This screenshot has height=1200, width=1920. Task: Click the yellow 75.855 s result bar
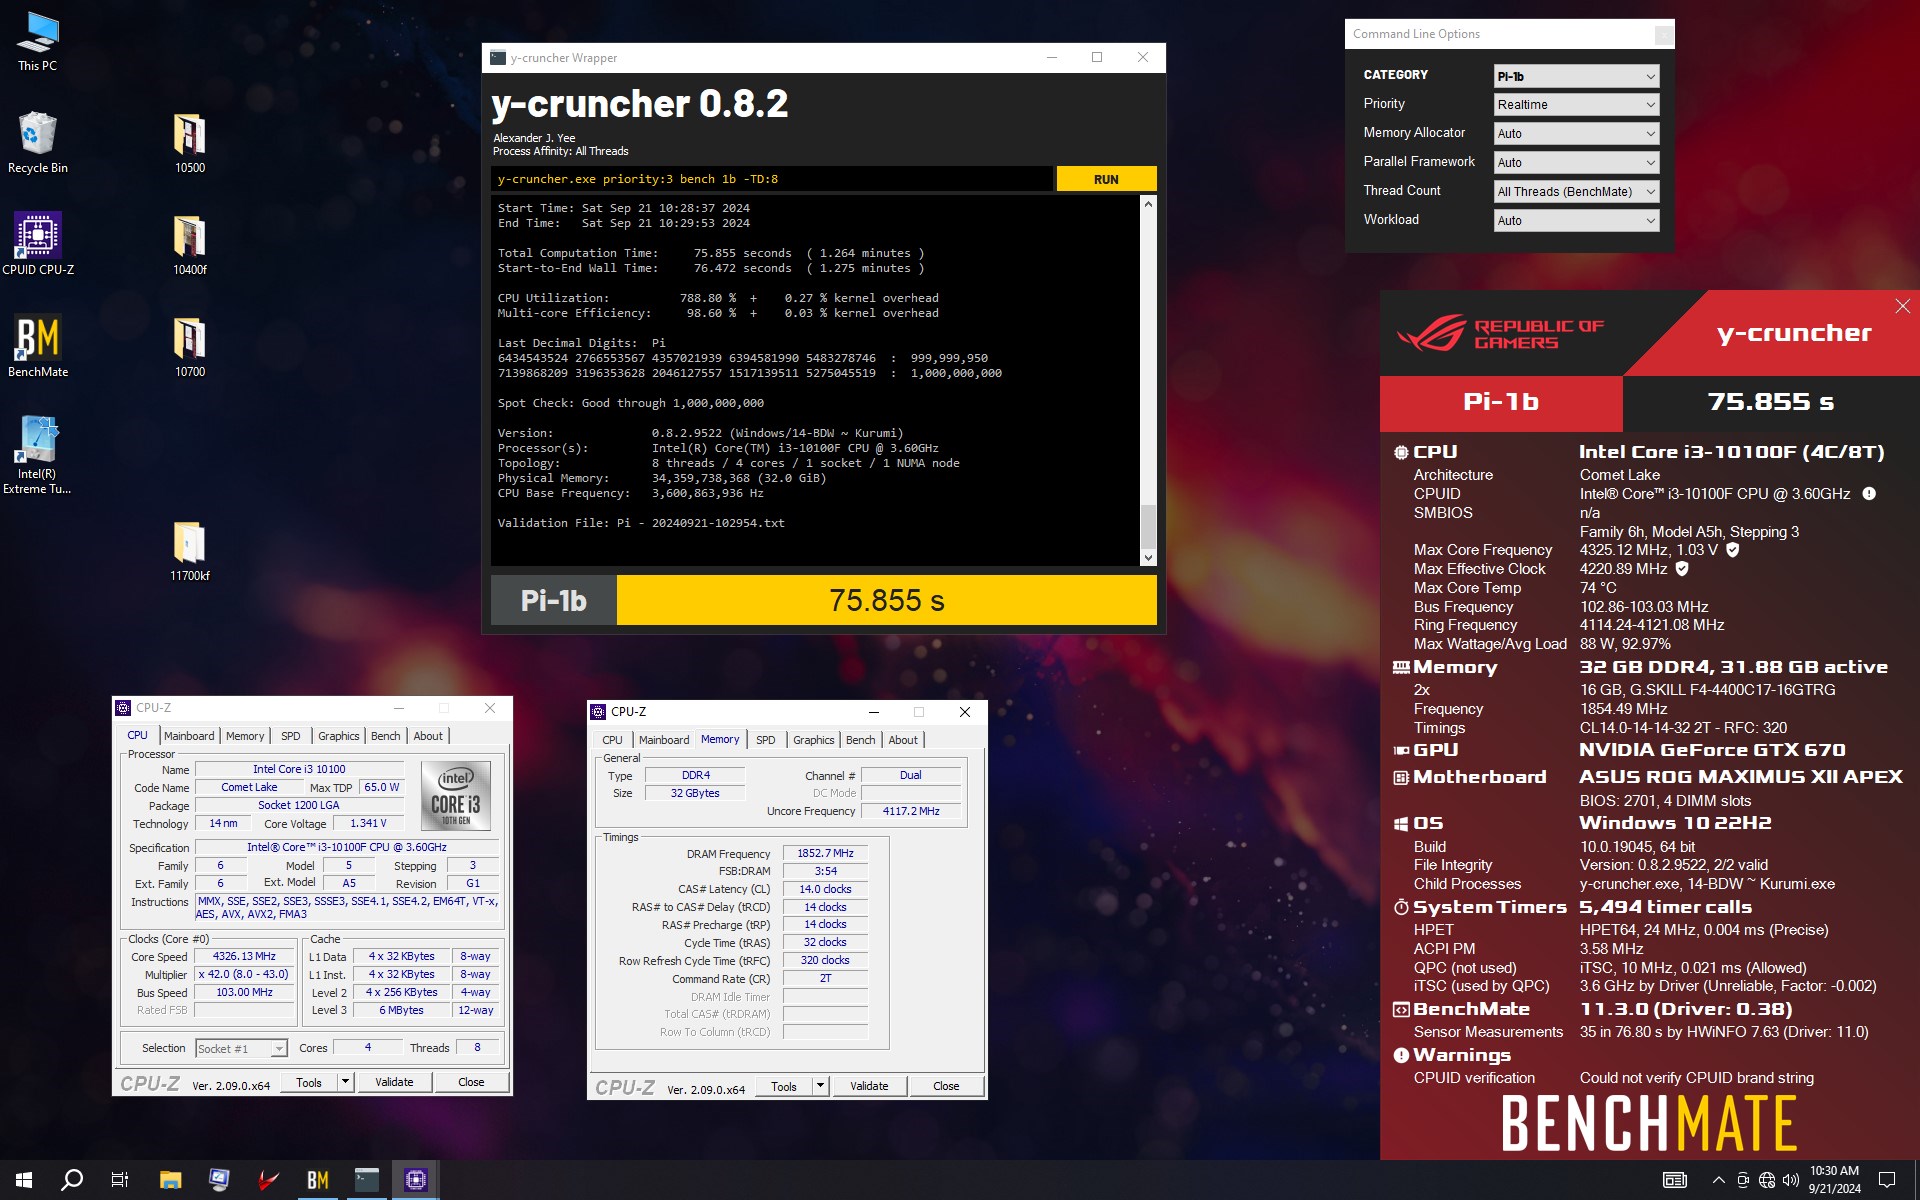tap(886, 600)
